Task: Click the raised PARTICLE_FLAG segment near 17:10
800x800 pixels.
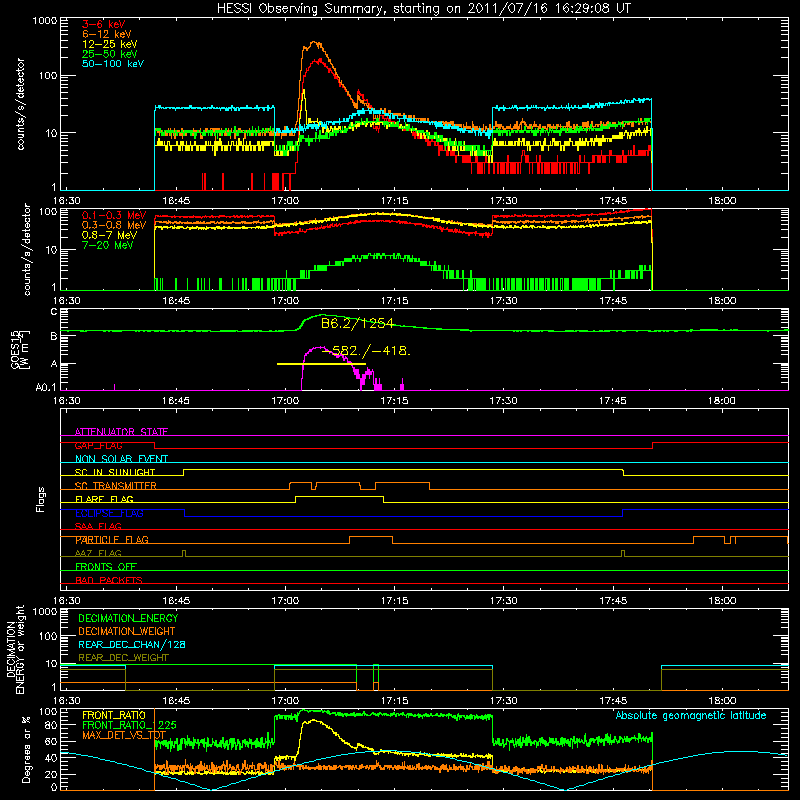Action: pos(371,537)
